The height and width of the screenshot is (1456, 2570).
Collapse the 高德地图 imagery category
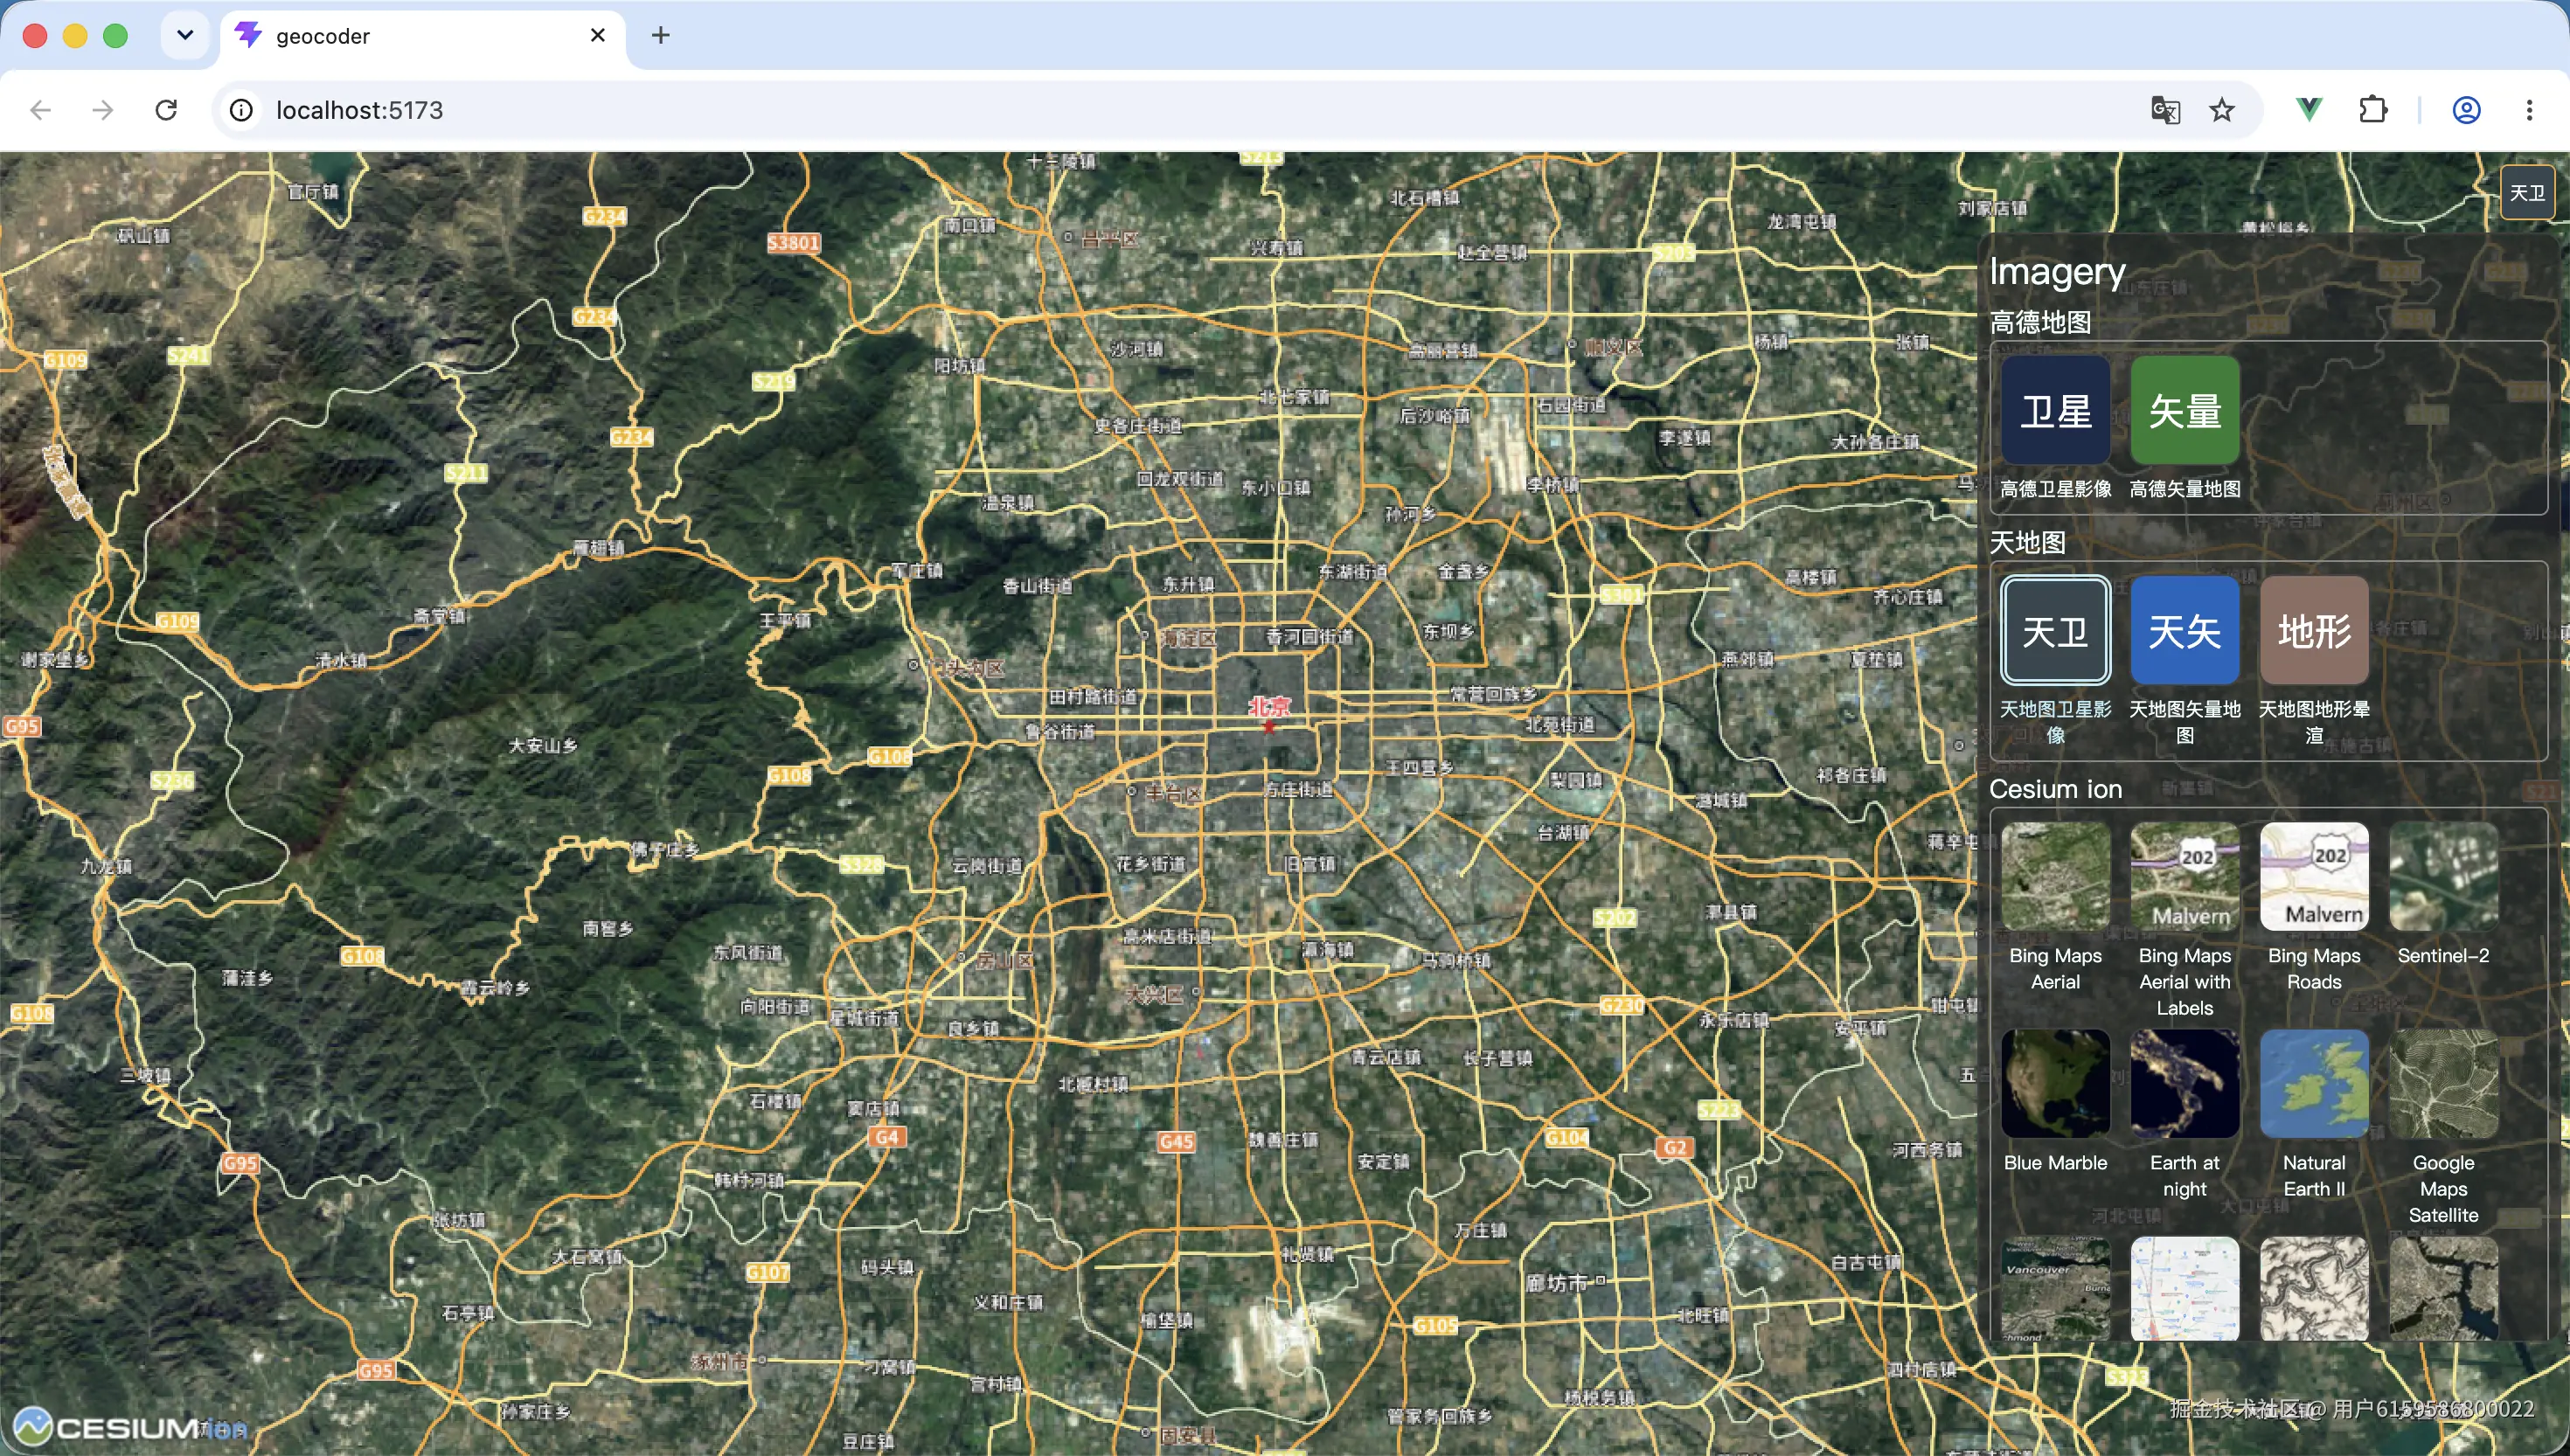2040,322
